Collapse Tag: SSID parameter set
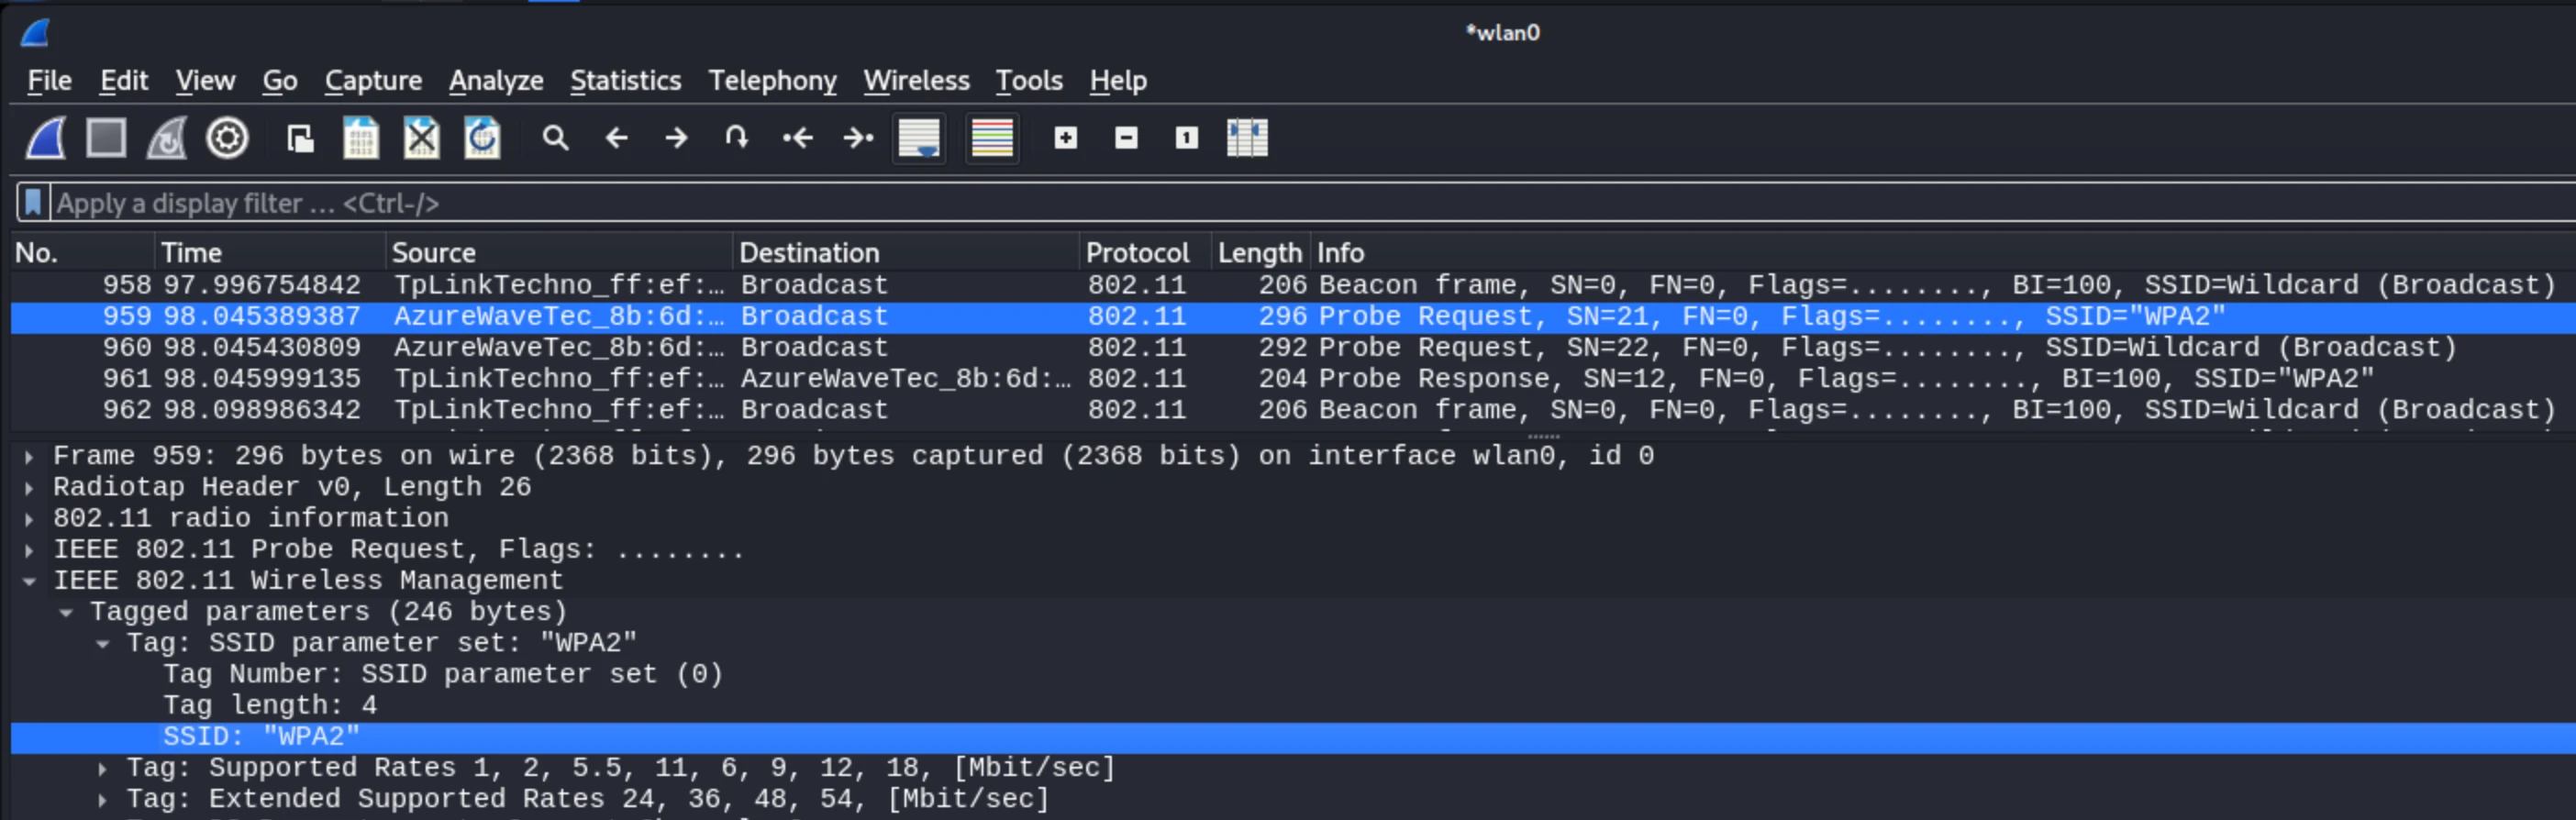Screen dimensions: 2576x820 tap(103, 643)
